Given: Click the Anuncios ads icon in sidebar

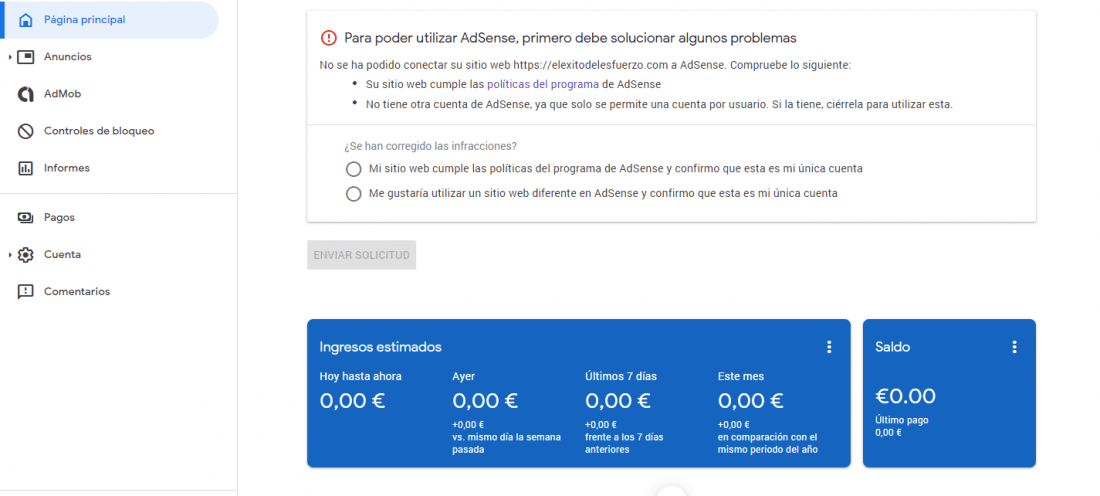Looking at the screenshot, I should [x=26, y=57].
